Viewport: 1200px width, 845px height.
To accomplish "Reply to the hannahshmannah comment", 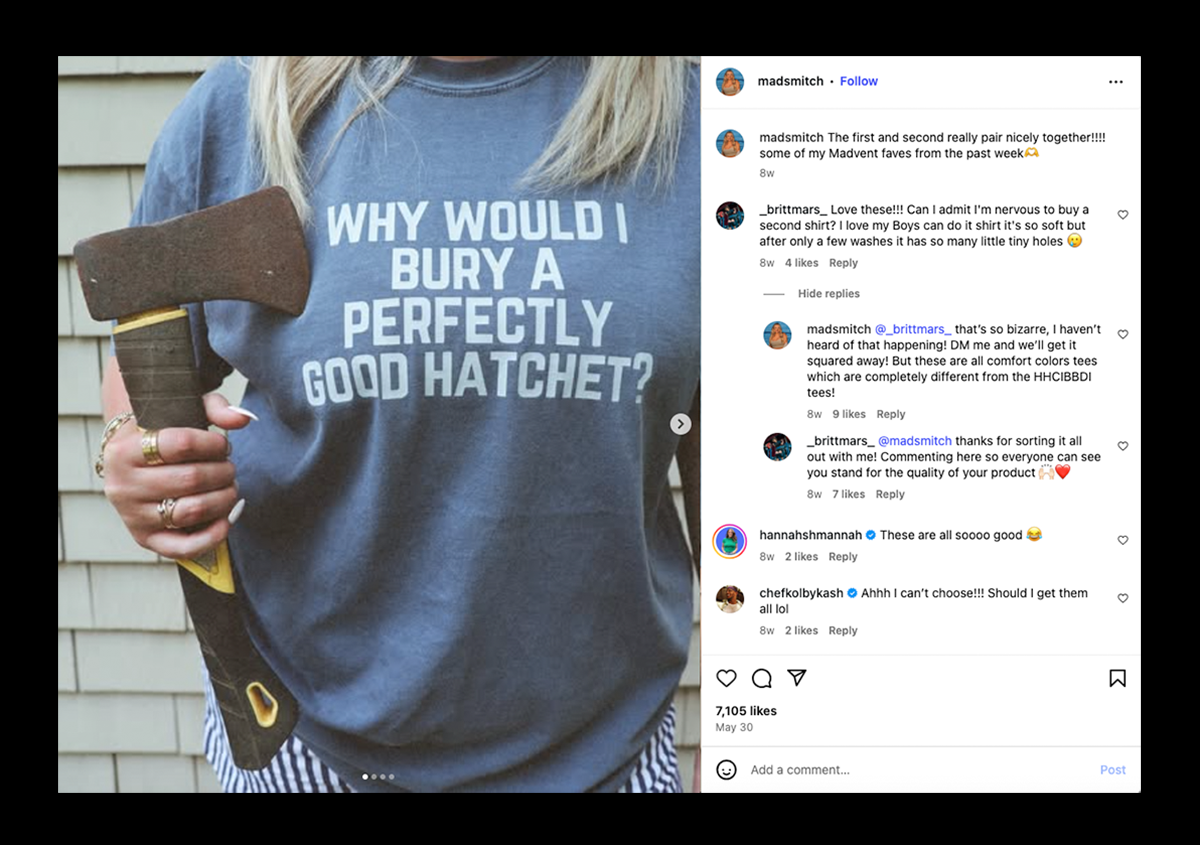I will (x=843, y=557).
